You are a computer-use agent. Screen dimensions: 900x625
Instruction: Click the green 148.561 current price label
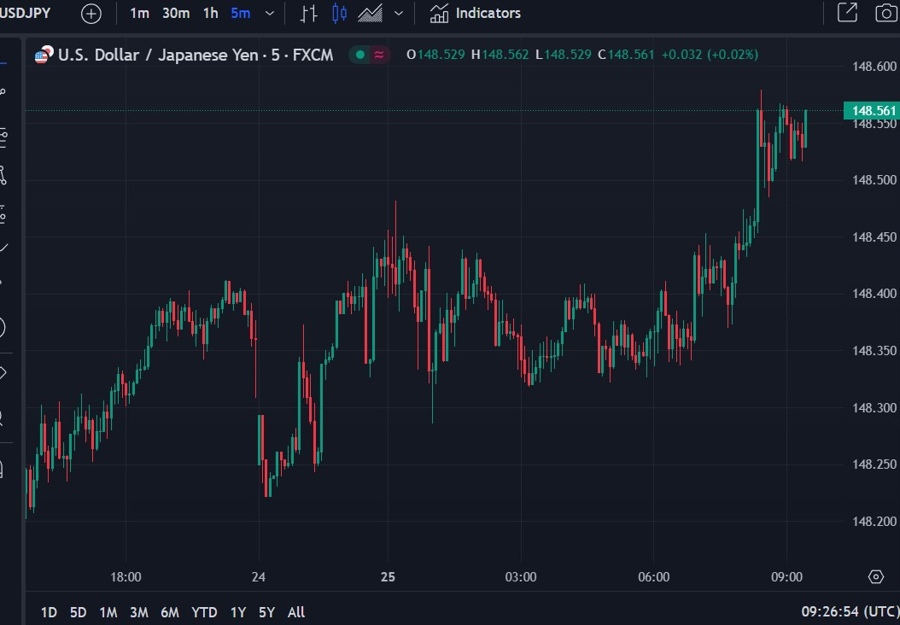(871, 110)
